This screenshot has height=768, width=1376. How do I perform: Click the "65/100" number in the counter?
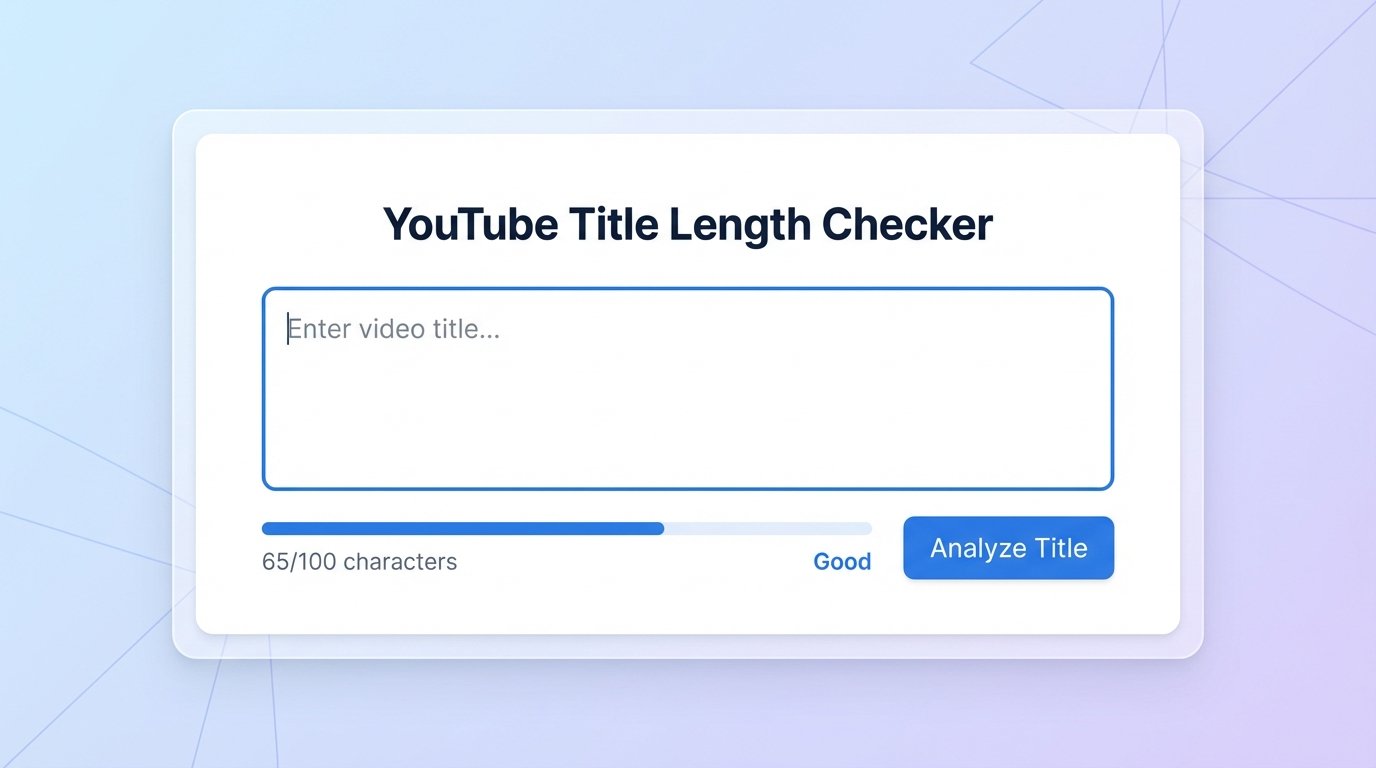[299, 562]
